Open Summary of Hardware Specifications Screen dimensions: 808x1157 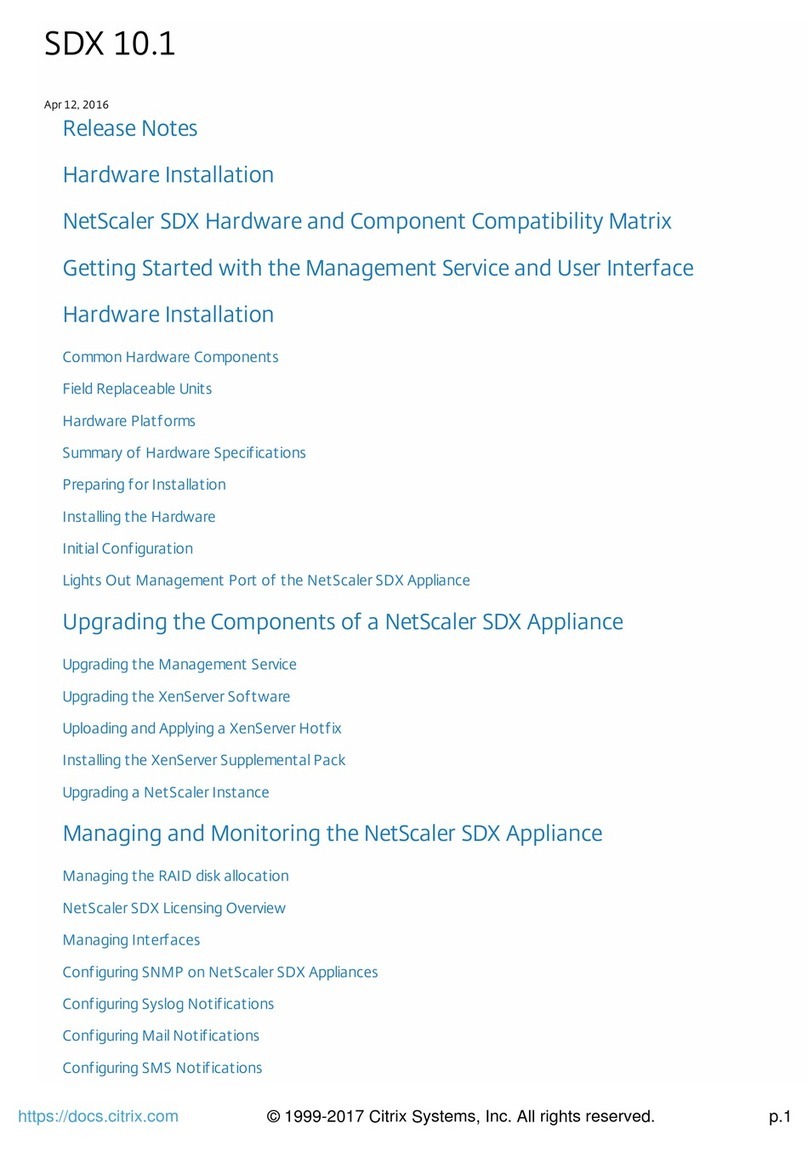click(x=184, y=453)
